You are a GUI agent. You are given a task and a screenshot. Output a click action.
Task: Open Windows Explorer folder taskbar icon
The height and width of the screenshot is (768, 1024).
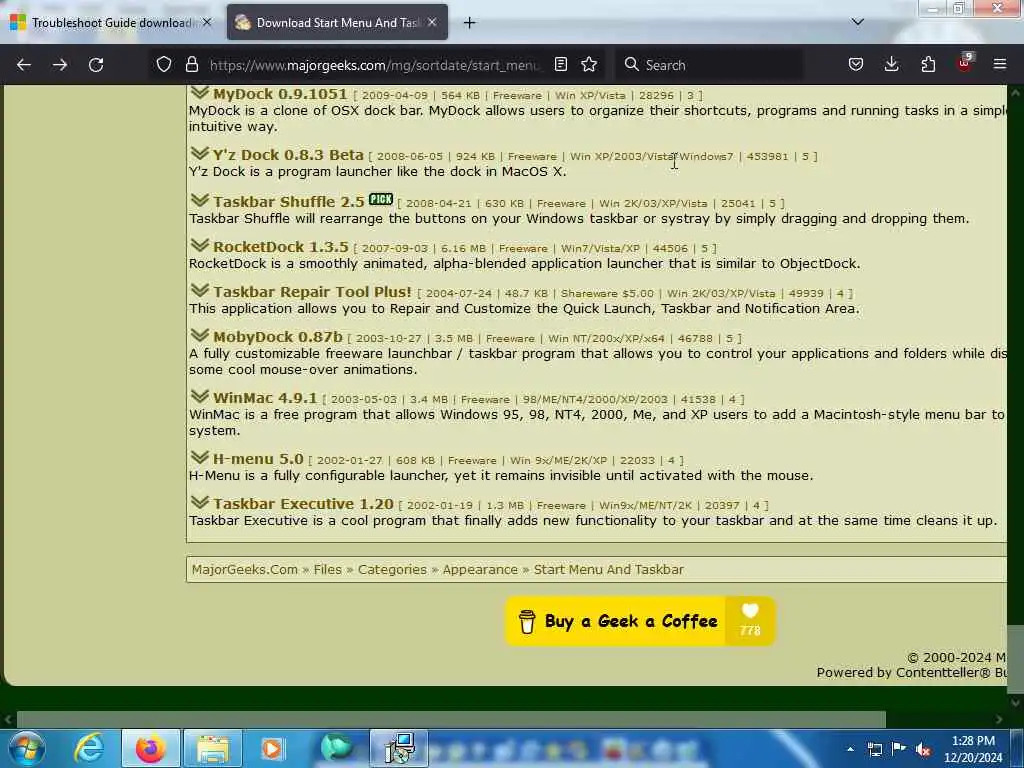coord(212,748)
